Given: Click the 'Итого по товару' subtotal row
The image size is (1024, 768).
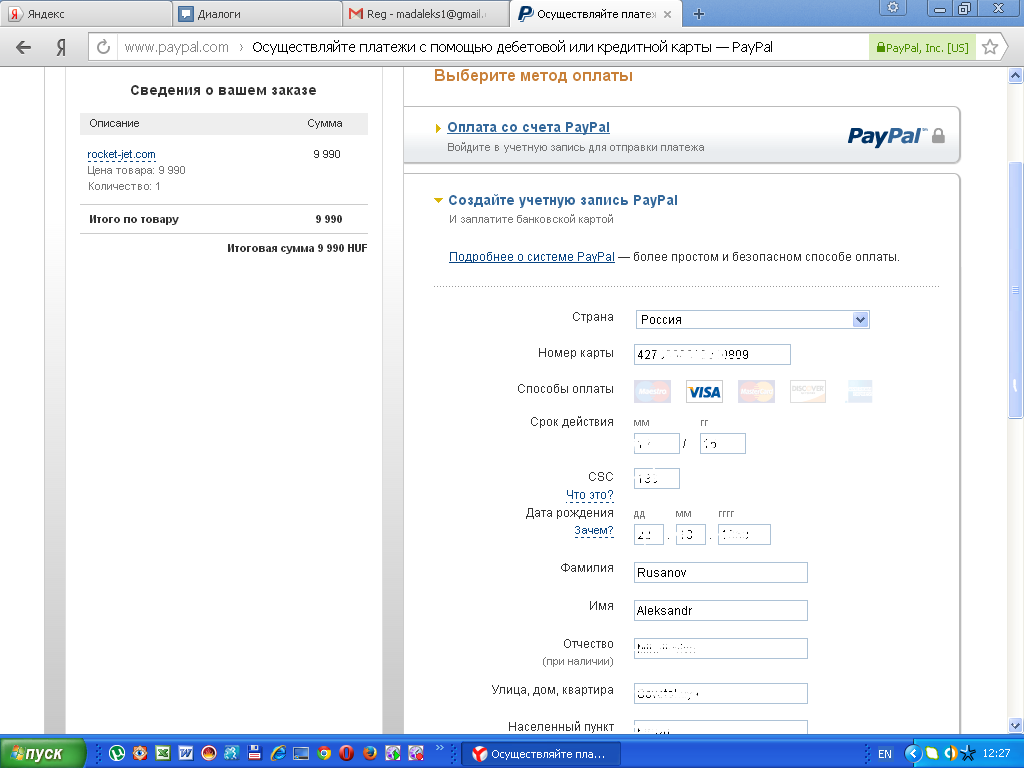Looking at the screenshot, I should click(x=224, y=219).
